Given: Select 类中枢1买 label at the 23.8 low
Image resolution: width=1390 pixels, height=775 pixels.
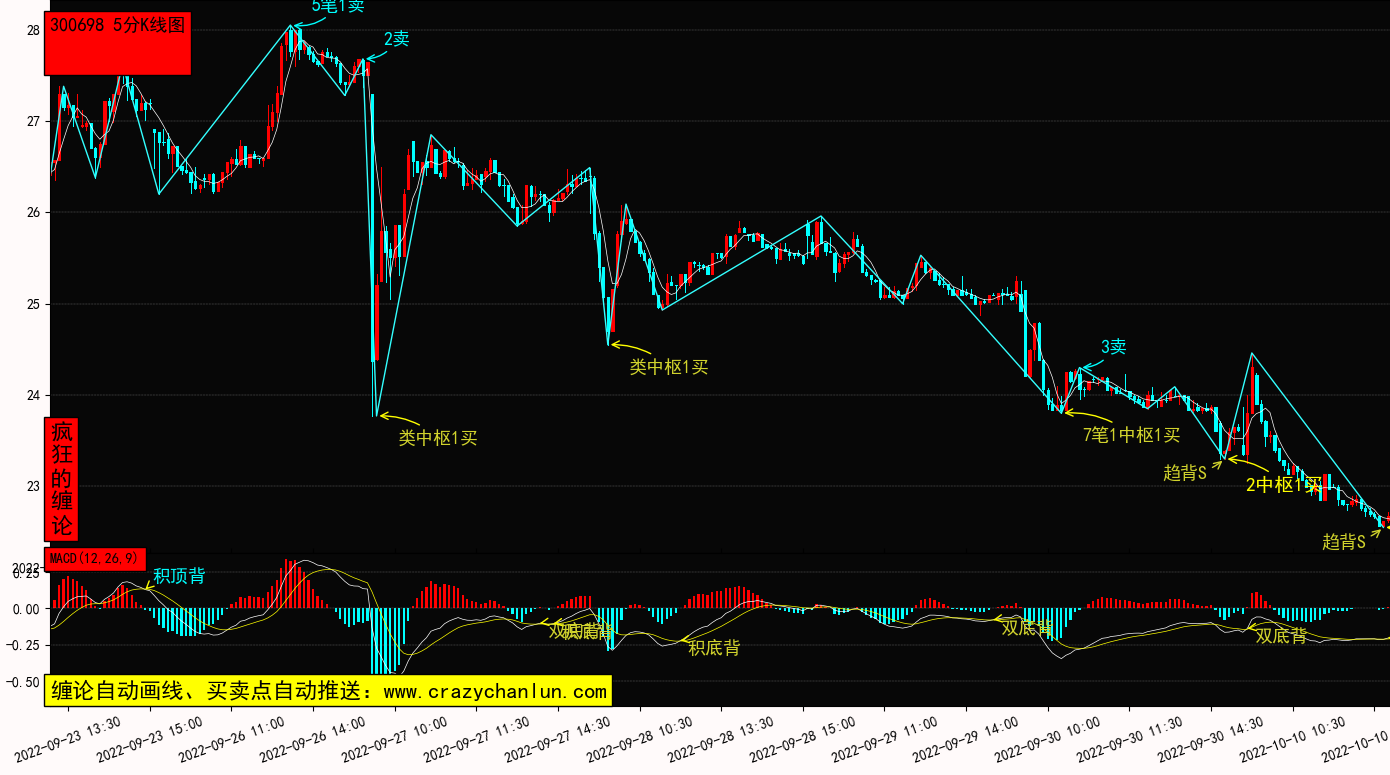Looking at the screenshot, I should [x=438, y=437].
